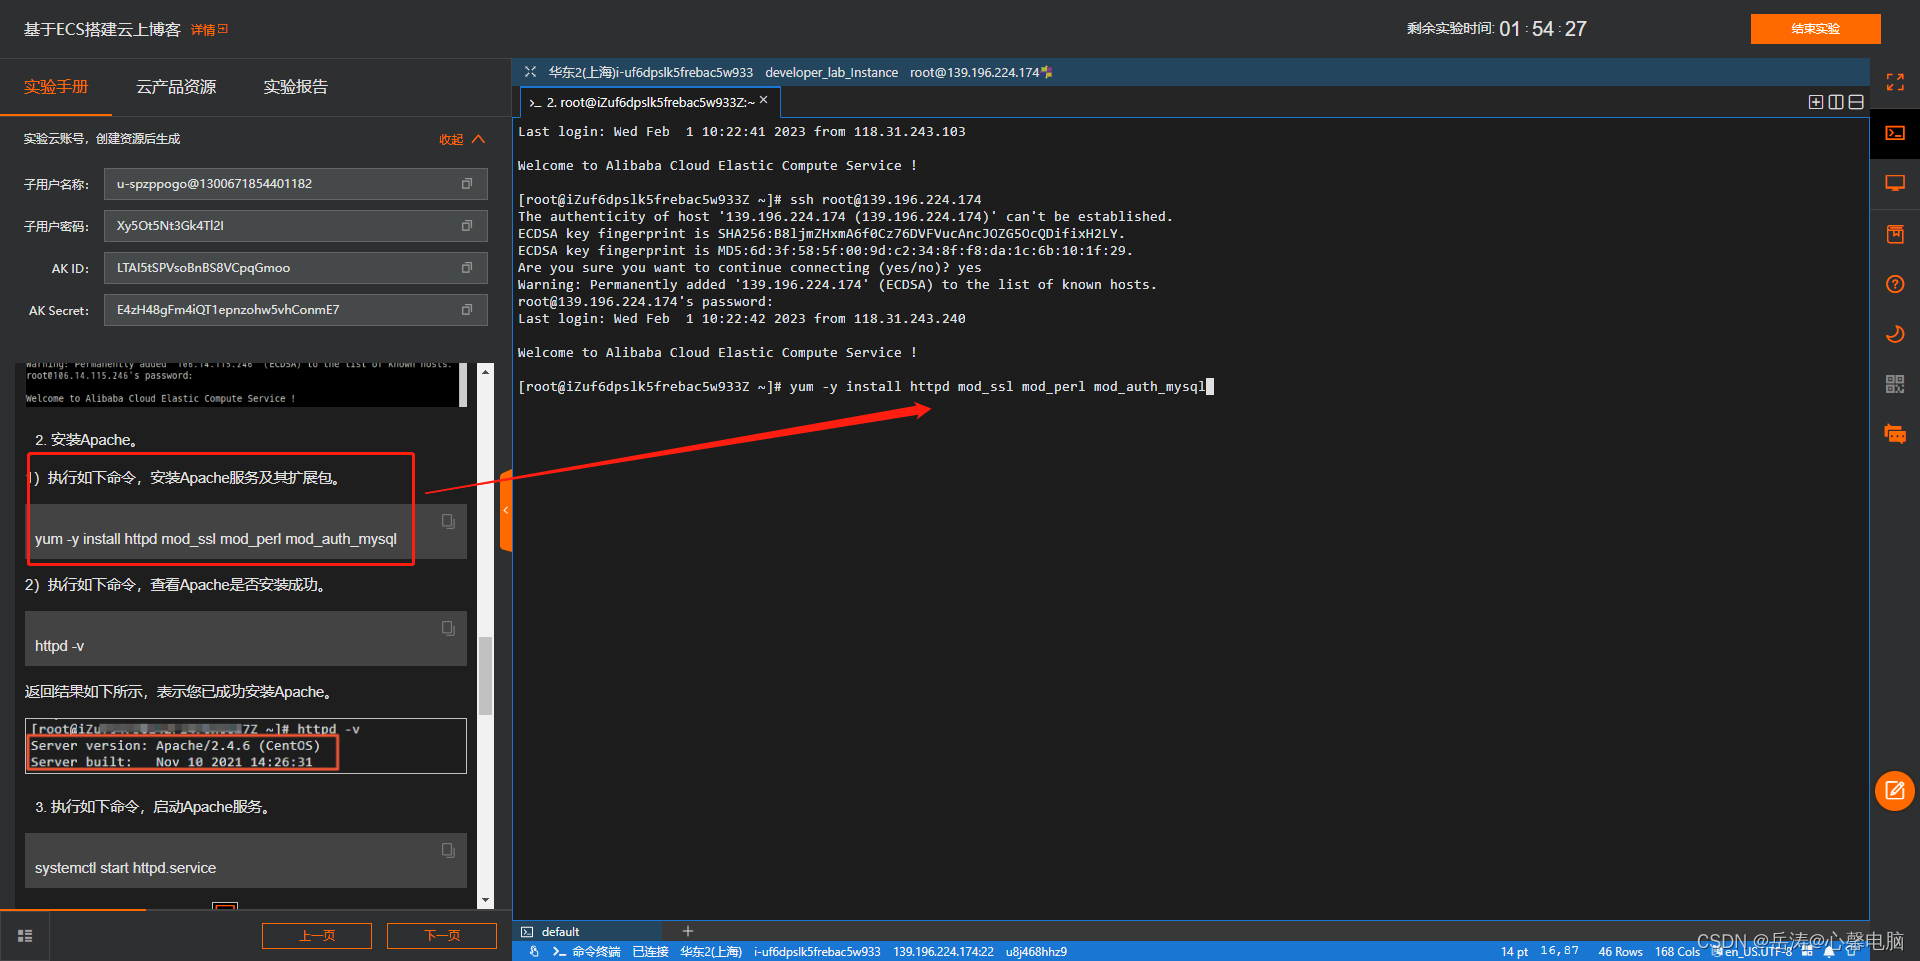Click the AK Secret input field
Screen dimensions: 1920x961
[x=296, y=310]
